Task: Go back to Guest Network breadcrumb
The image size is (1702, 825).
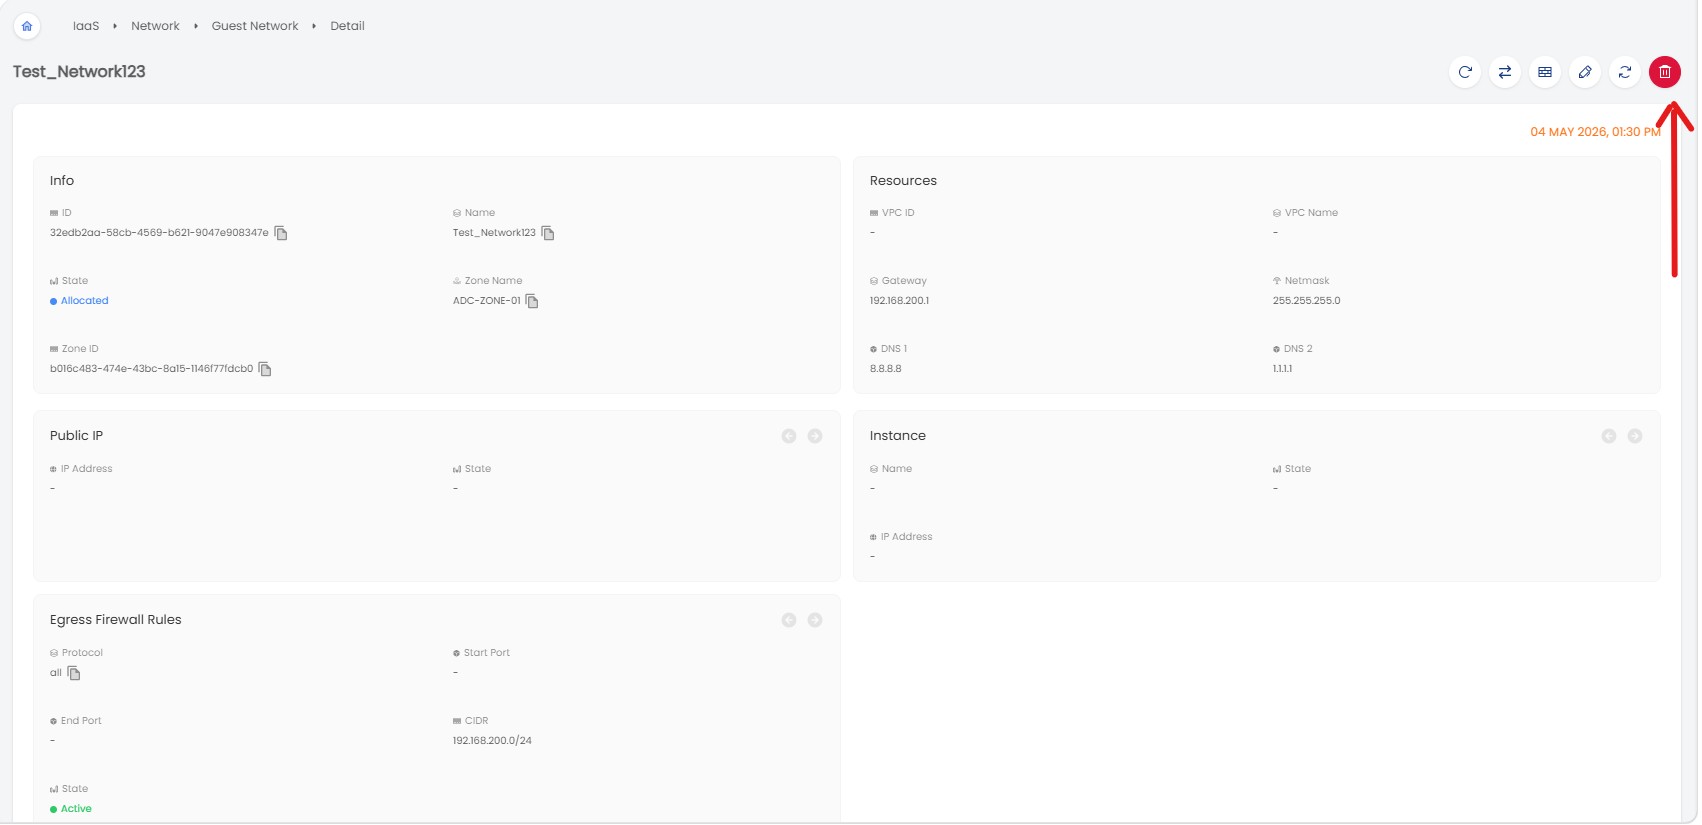Action: 255,26
